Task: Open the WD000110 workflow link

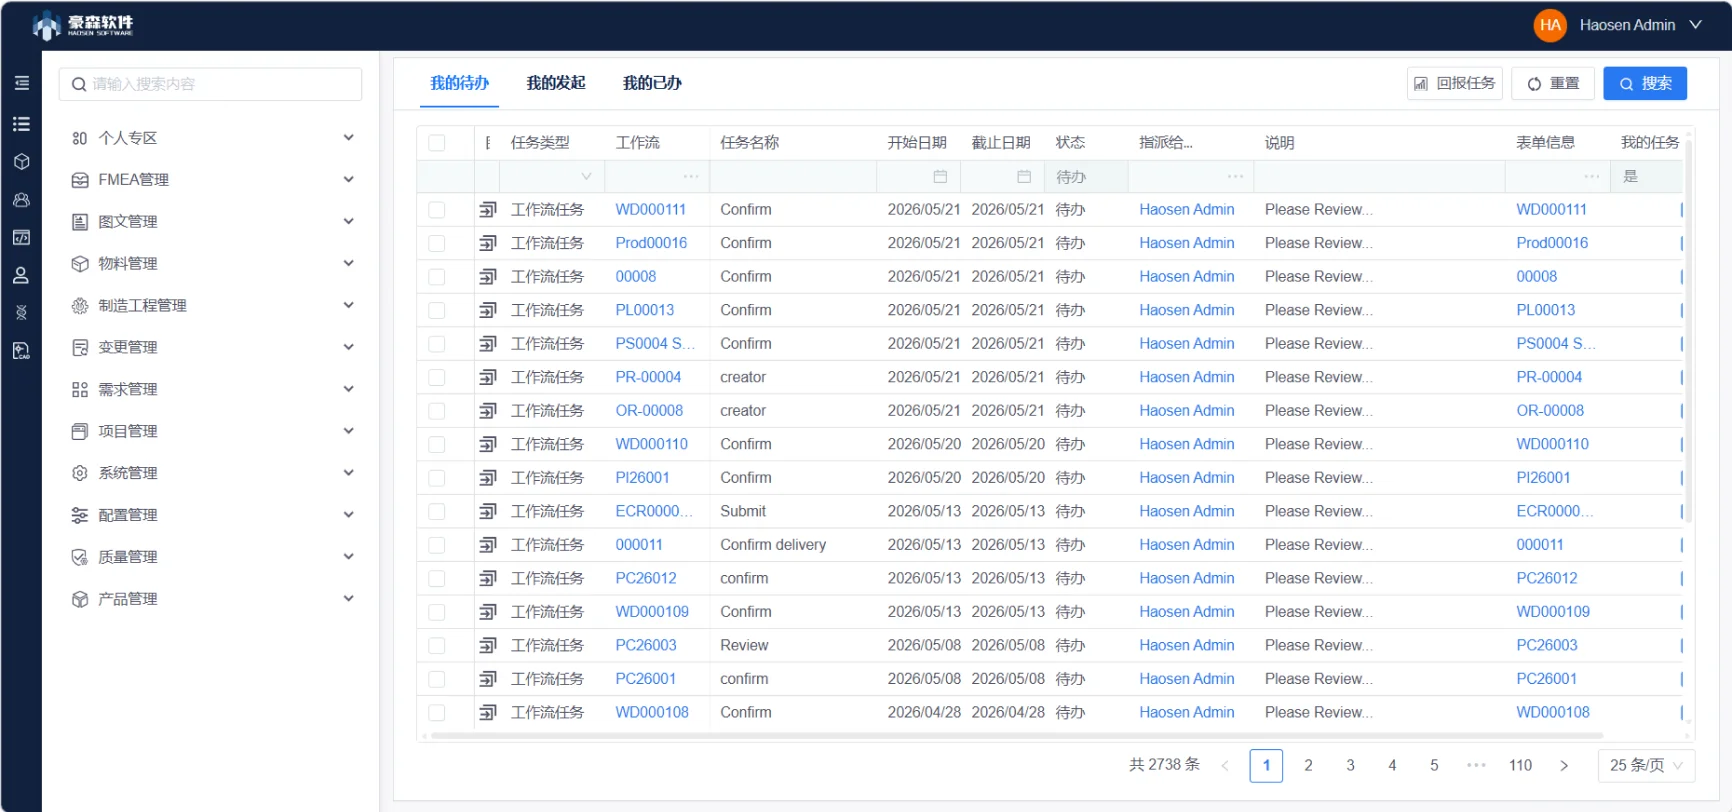Action: coord(652,444)
